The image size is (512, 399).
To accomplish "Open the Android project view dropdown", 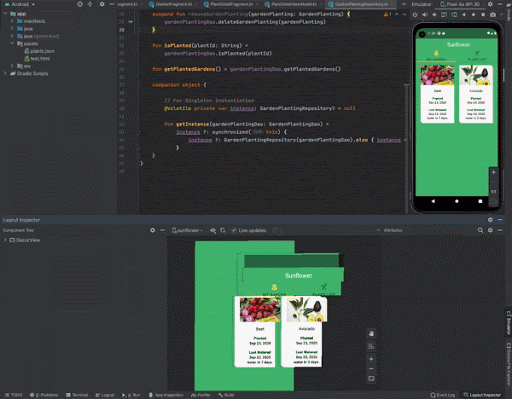I will (20, 4).
